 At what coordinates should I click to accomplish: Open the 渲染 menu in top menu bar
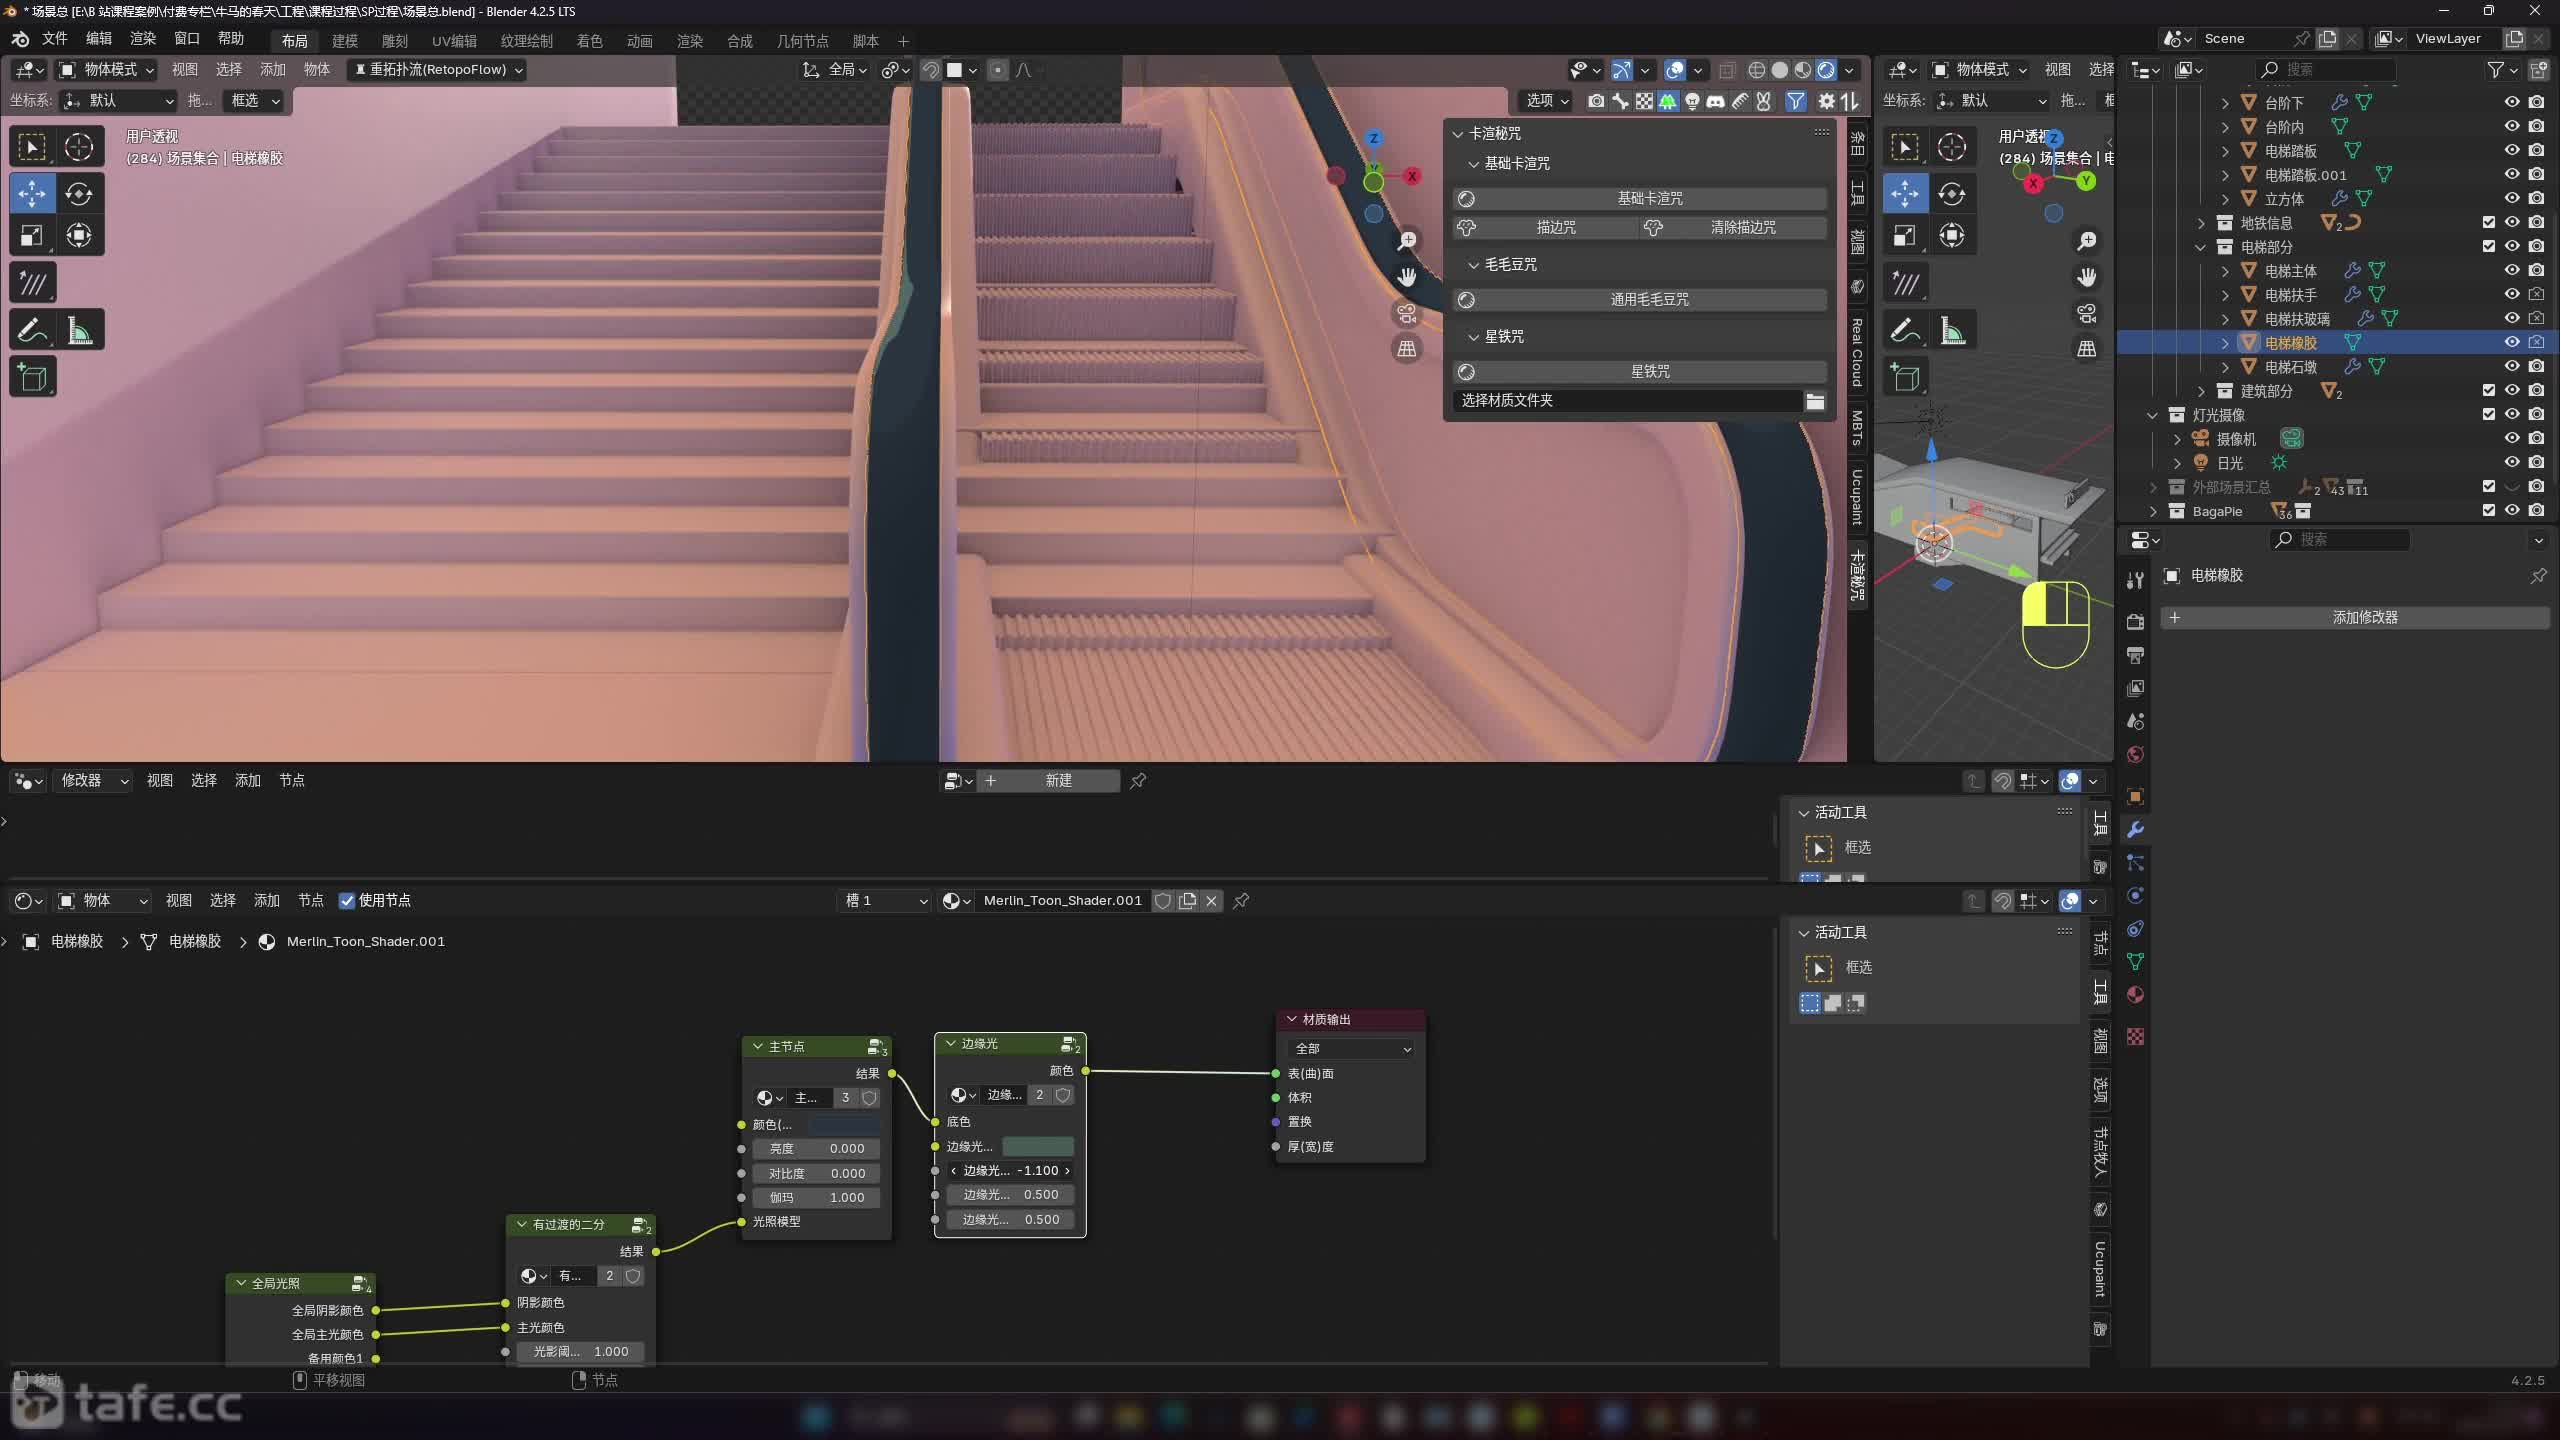pos(143,39)
